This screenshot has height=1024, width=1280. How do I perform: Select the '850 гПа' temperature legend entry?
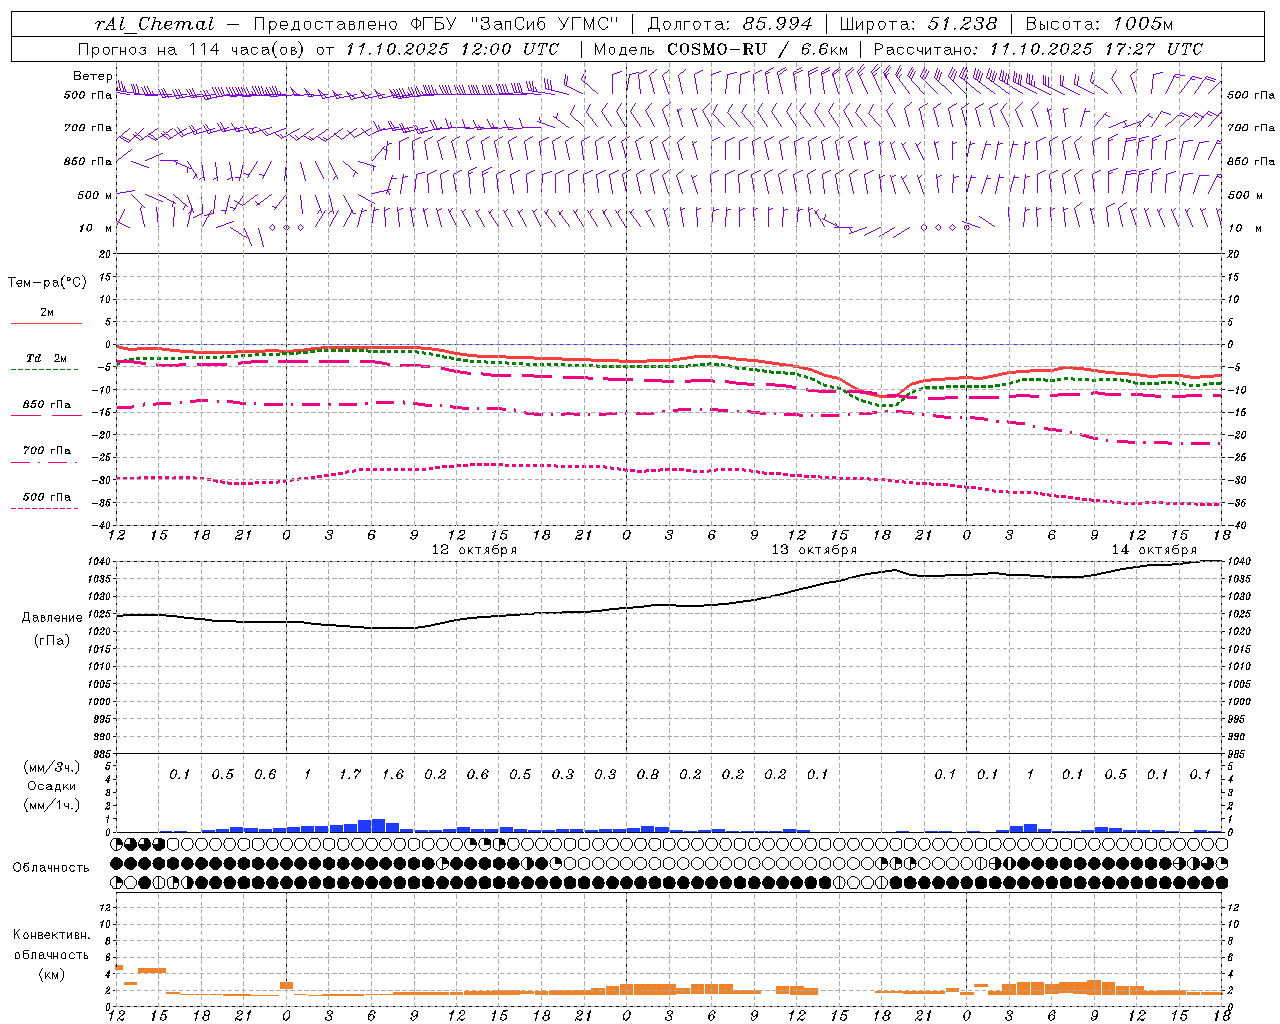point(47,405)
